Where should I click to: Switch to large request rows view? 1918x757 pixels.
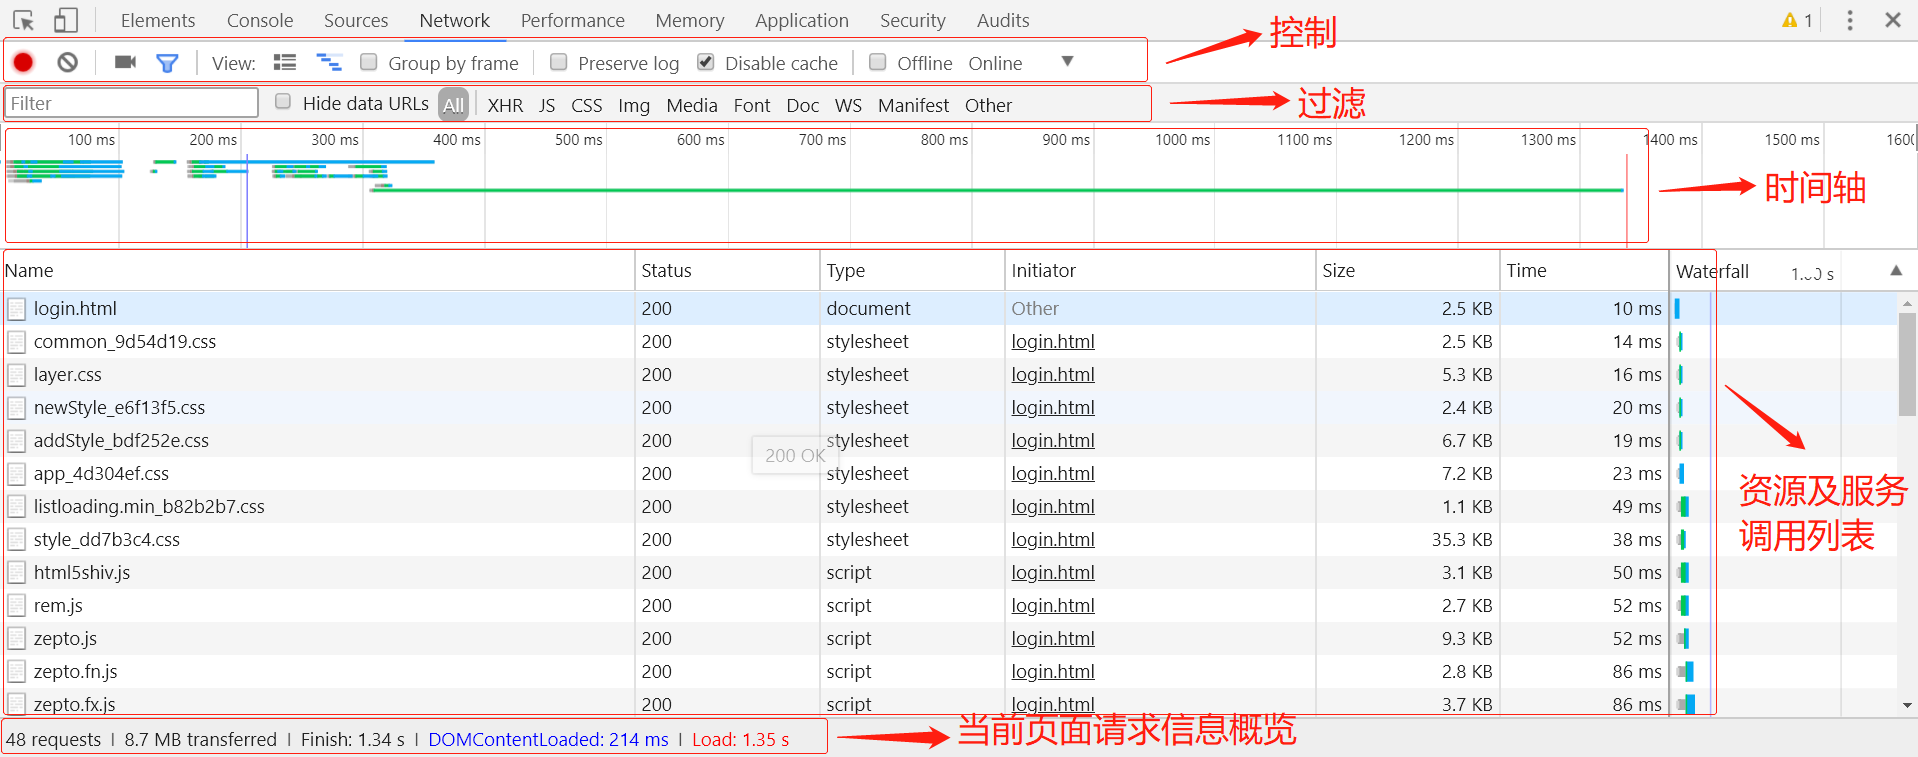(285, 63)
